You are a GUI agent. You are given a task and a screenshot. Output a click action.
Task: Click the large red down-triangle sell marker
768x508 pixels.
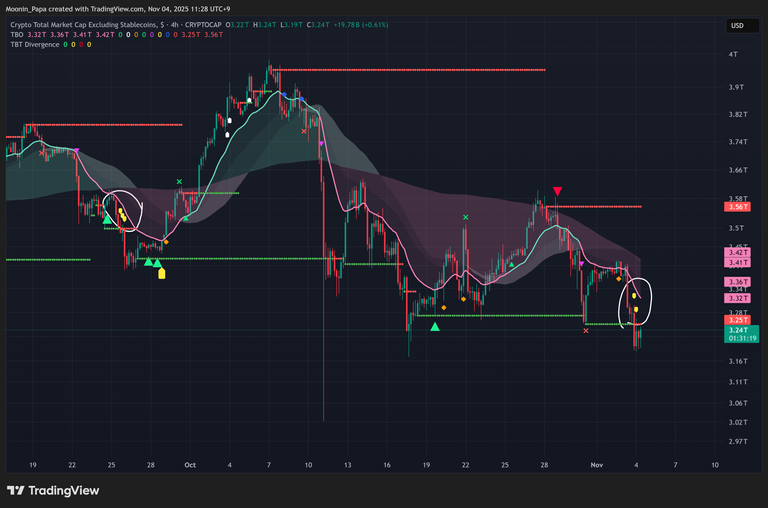(x=557, y=191)
